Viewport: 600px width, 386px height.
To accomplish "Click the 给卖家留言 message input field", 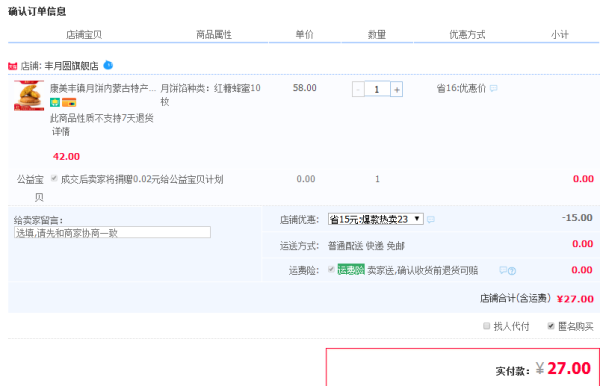I will 112,232.
